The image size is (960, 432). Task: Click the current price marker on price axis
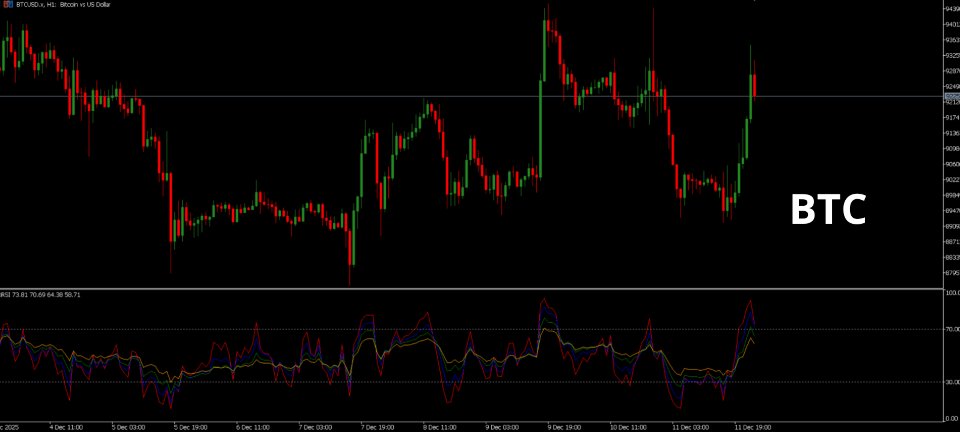coord(952,97)
